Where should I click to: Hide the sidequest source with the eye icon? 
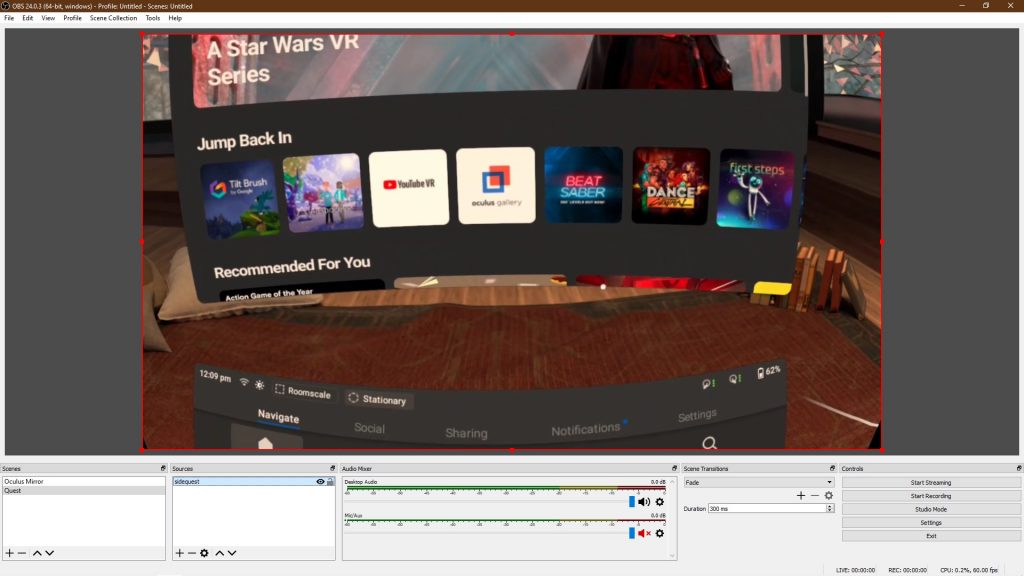point(320,482)
